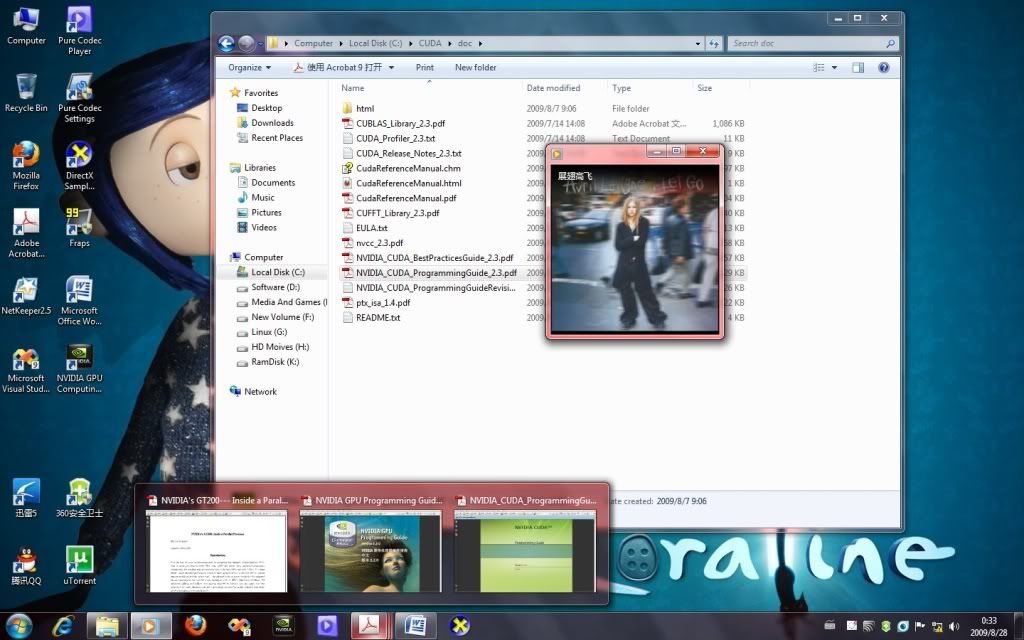Open the Start menu orb
The height and width of the screenshot is (640, 1024).
(20, 626)
